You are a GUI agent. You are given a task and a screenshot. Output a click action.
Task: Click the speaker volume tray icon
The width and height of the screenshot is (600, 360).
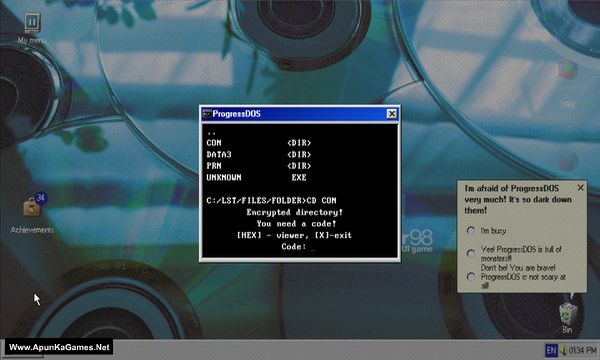[x=563, y=350]
